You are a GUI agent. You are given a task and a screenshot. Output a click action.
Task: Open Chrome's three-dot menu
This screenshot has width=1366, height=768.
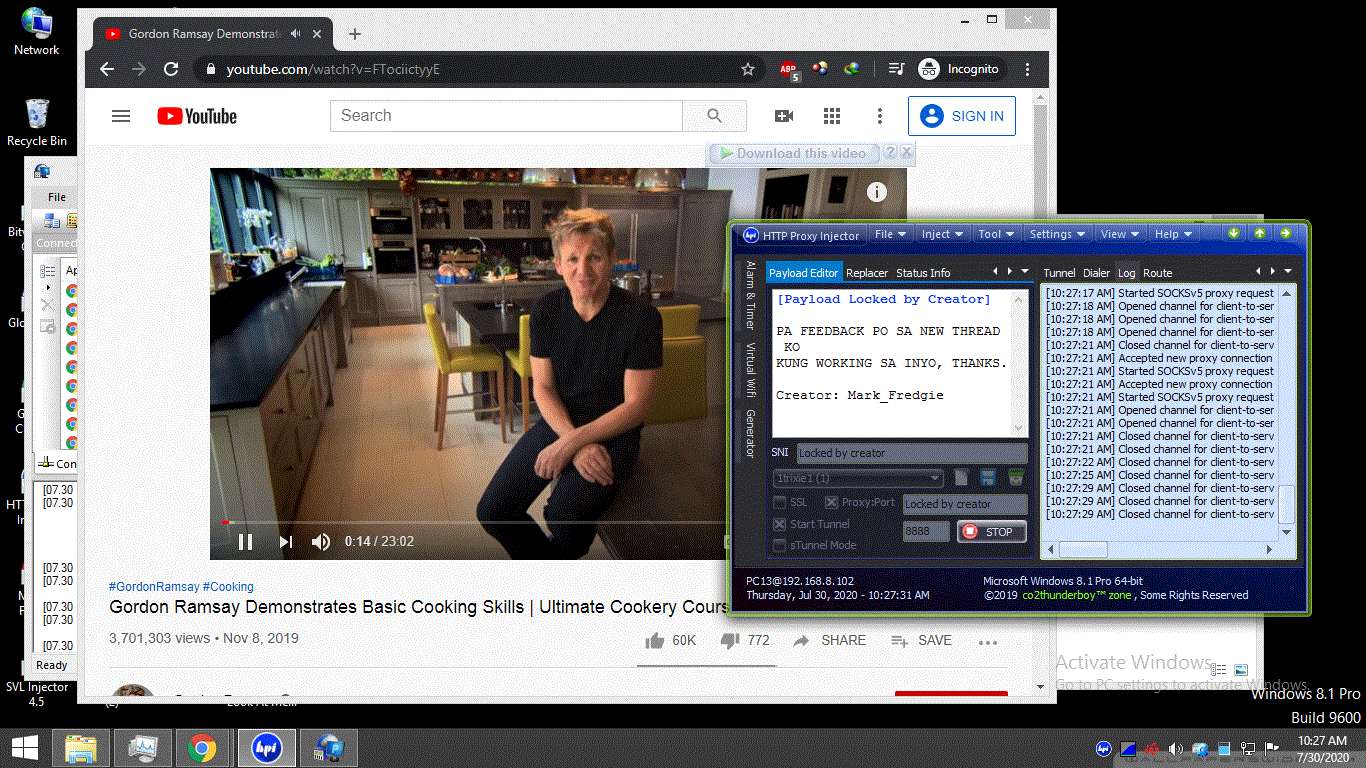click(x=1027, y=69)
